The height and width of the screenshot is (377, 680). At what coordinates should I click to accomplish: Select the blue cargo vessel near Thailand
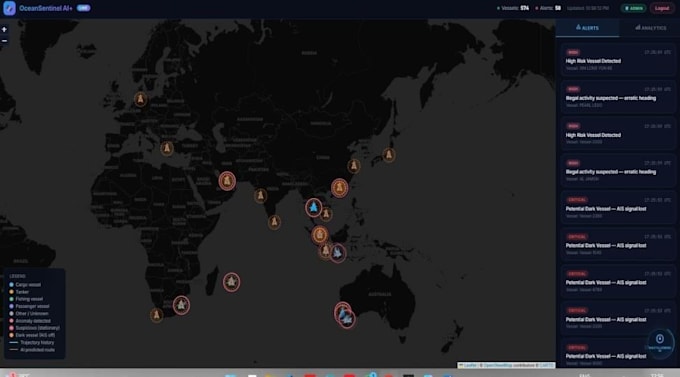[x=314, y=208]
